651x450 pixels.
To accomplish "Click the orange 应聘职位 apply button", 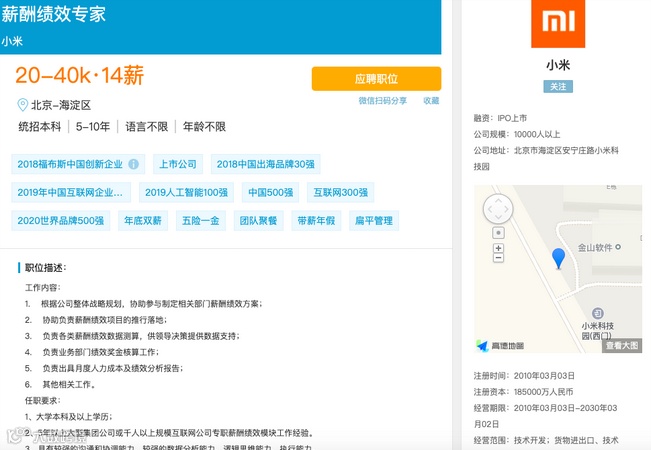I will [376, 78].
